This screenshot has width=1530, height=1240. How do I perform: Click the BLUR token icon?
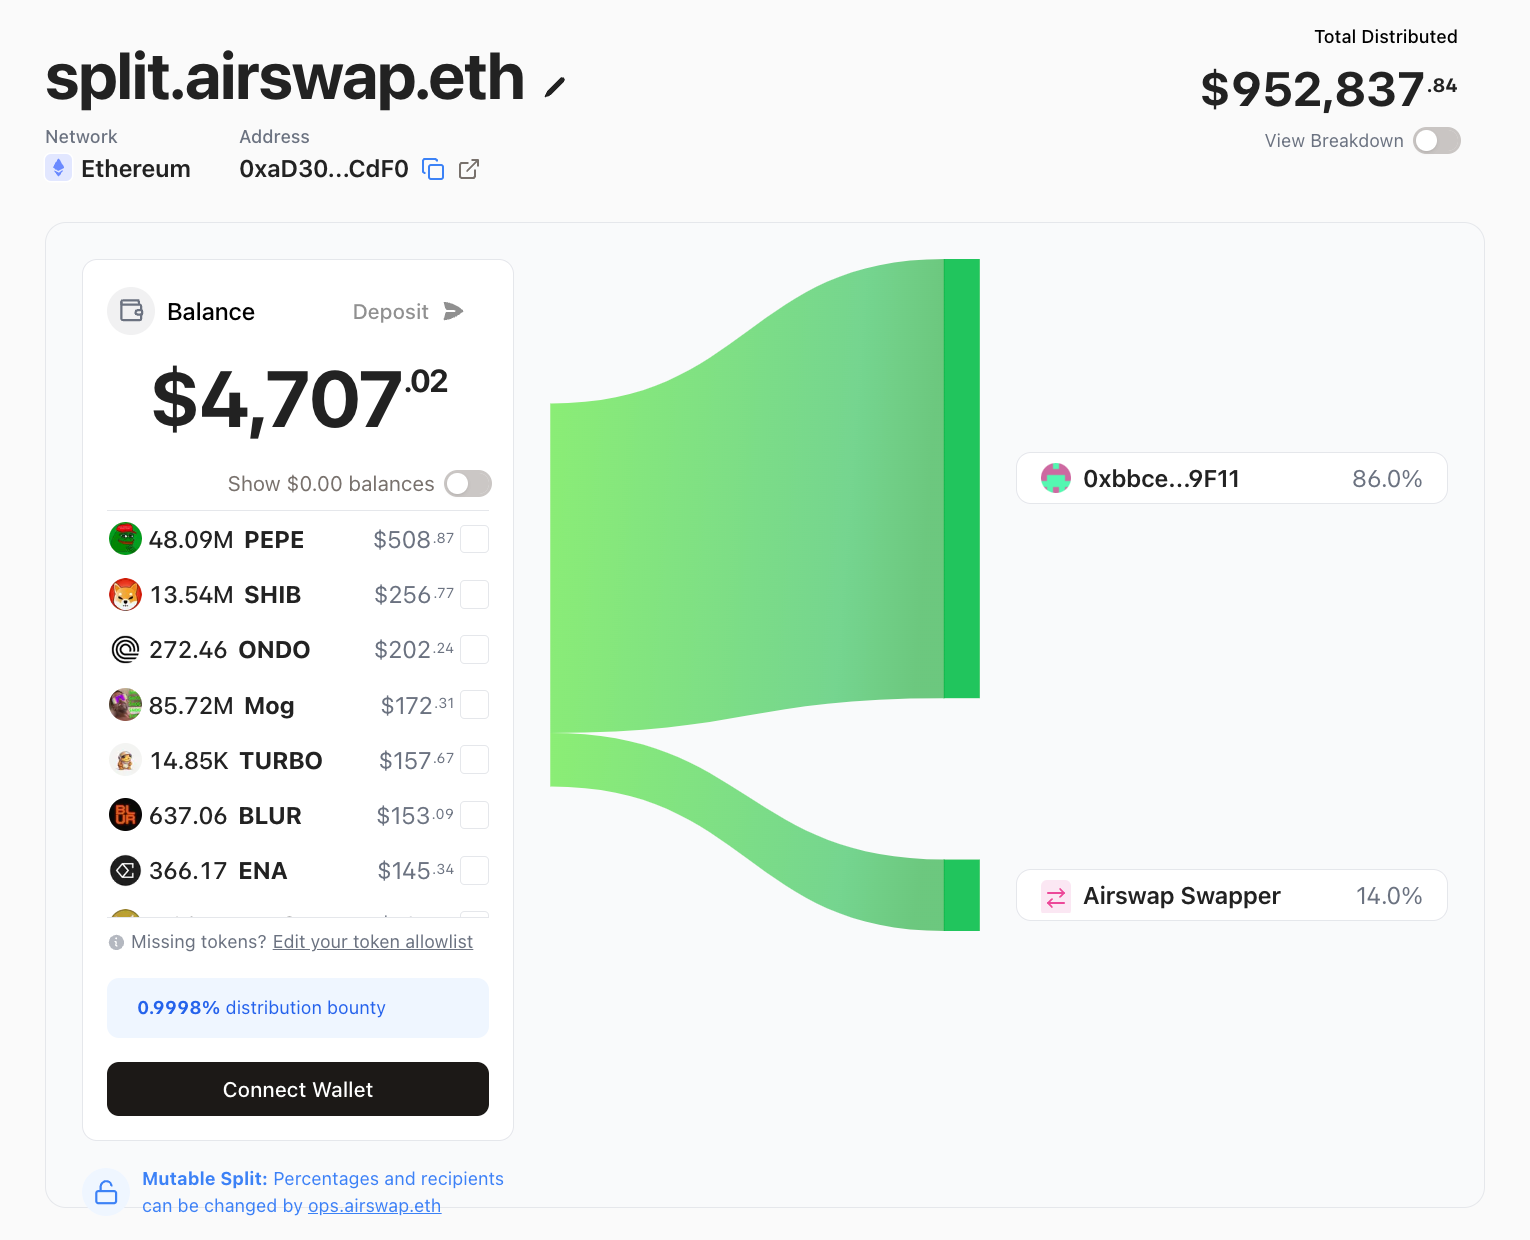click(125, 815)
